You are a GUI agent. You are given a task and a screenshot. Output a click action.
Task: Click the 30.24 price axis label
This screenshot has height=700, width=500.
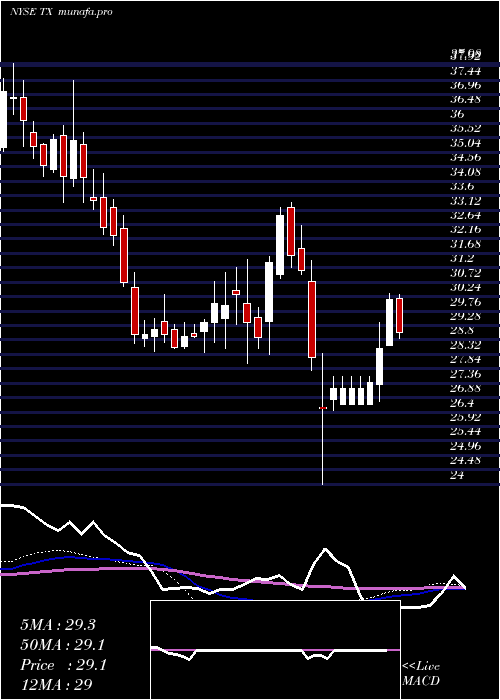click(465, 288)
